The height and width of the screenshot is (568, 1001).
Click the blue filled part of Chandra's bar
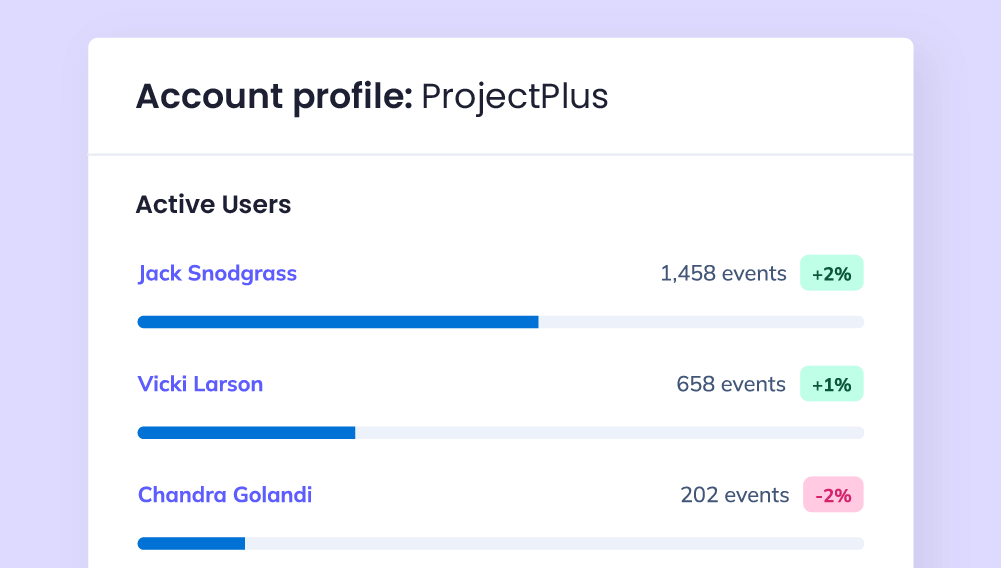191,543
